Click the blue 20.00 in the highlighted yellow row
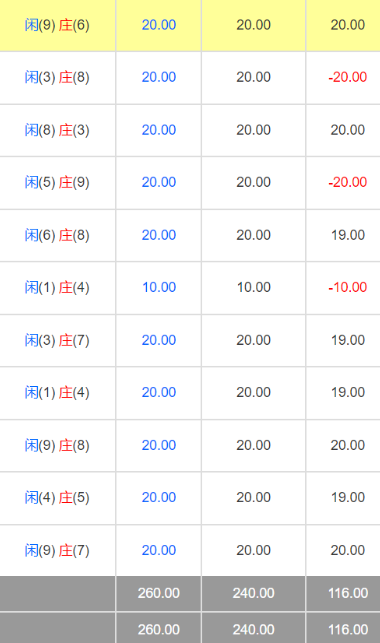380x643 pixels. tap(159, 25)
